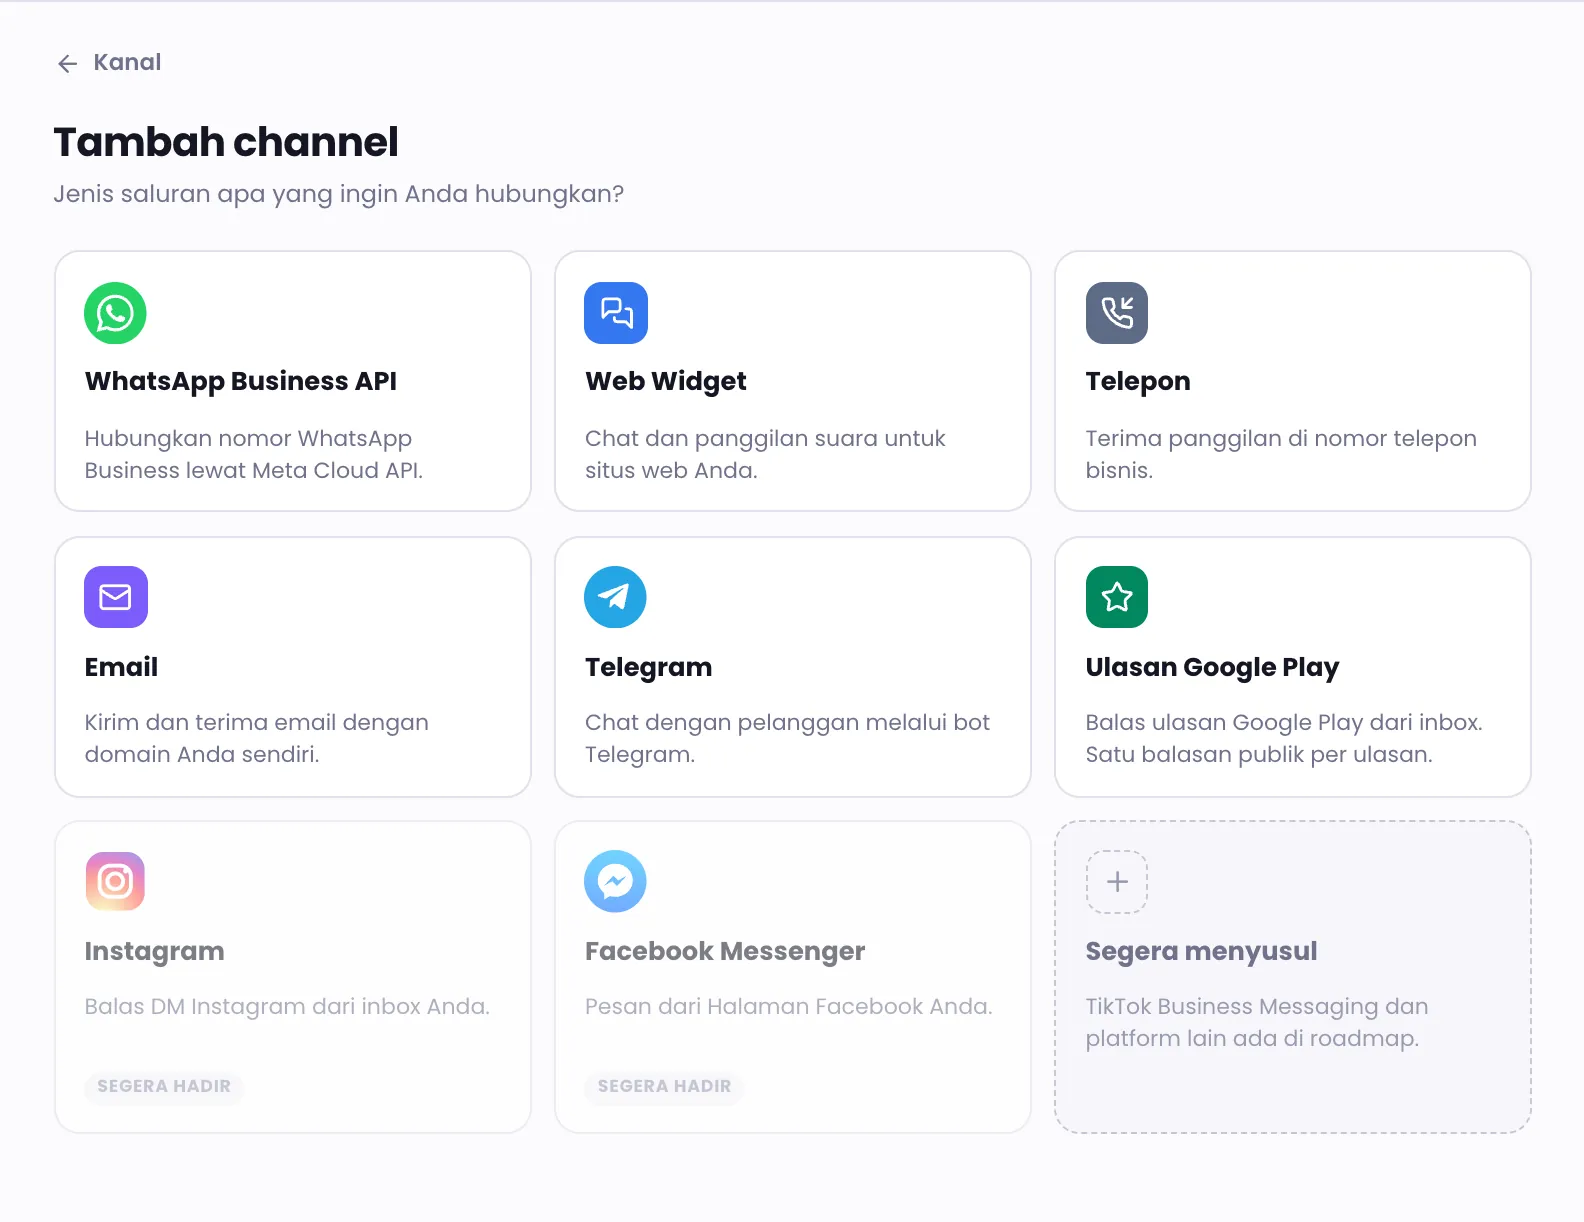The image size is (1584, 1222).
Task: Click the Instagram card title
Action: point(154,951)
